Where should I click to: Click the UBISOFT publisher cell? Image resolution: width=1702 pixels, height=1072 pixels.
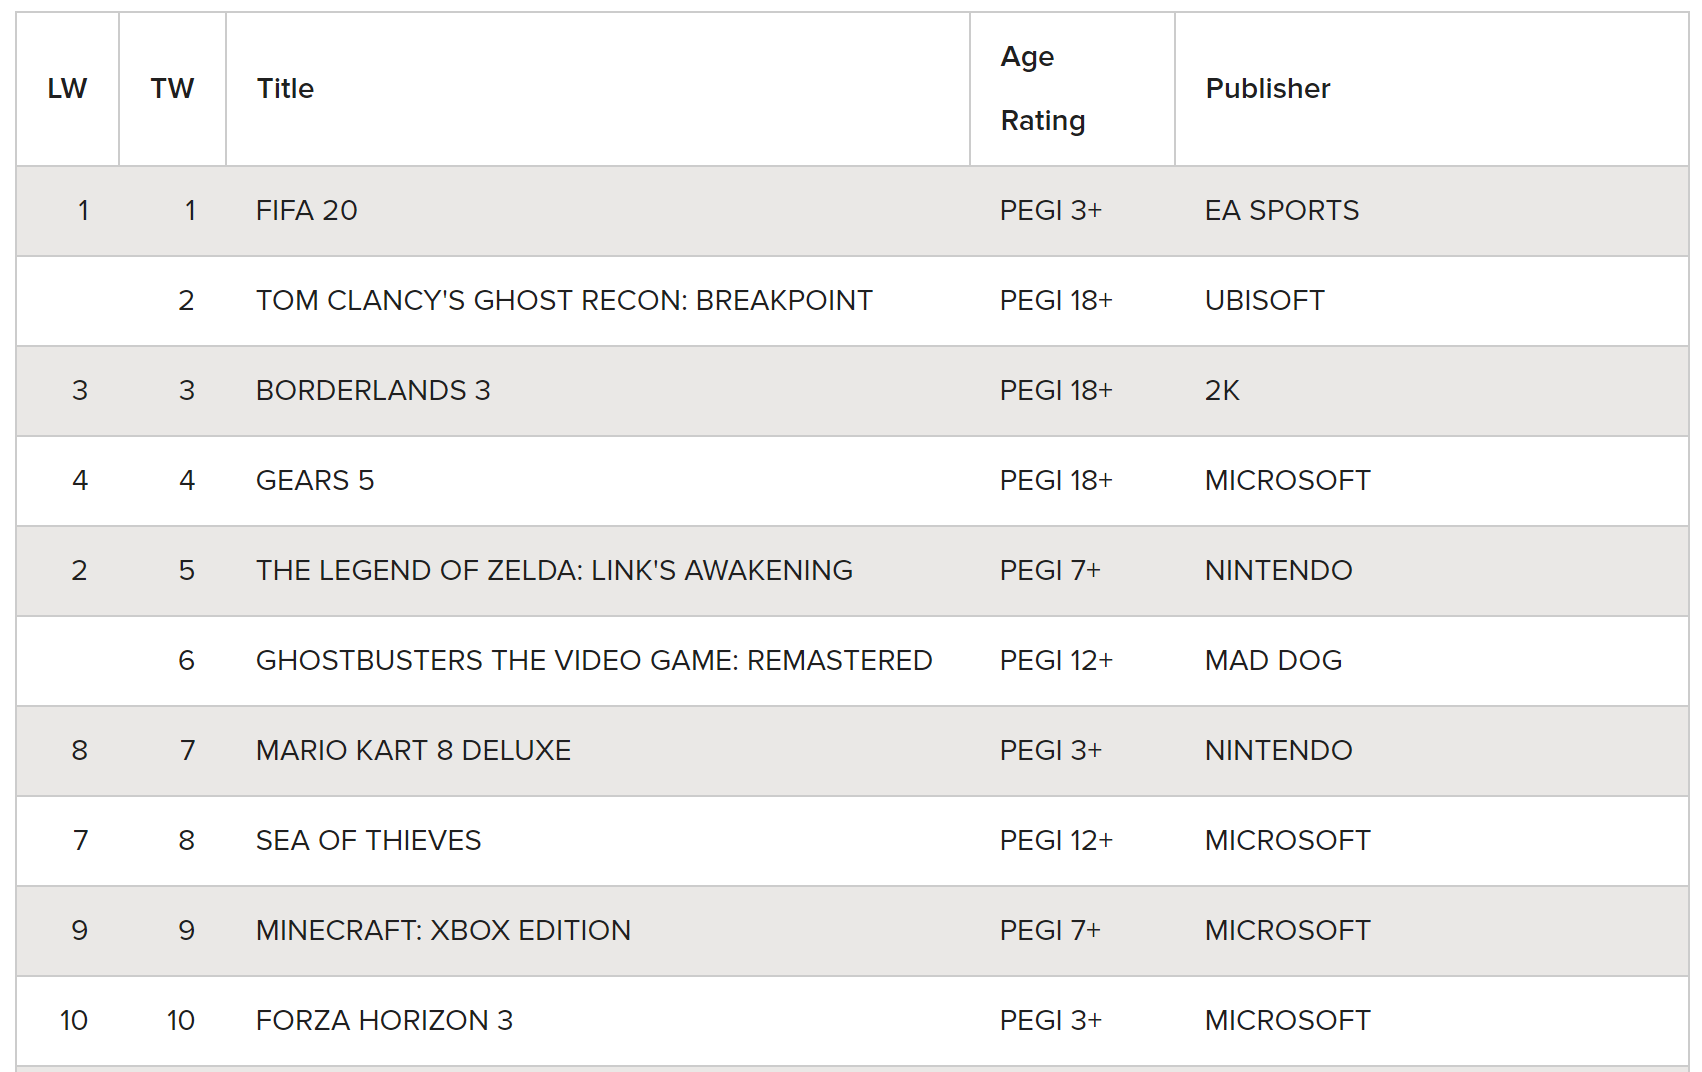click(1264, 301)
